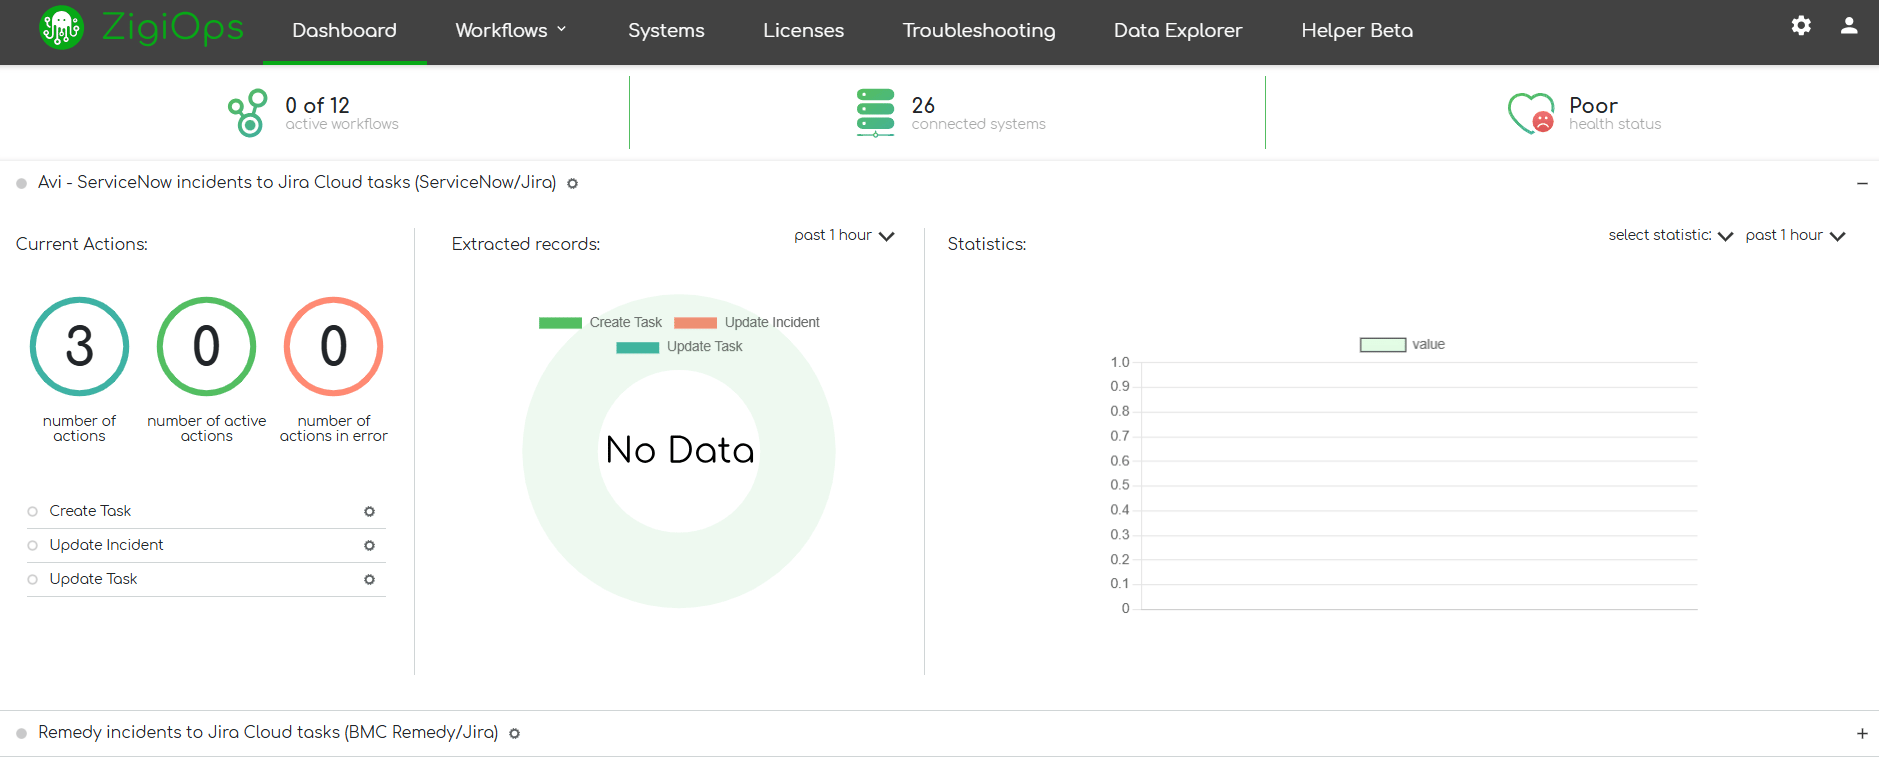Toggle the Update Incident legend swatch
The width and height of the screenshot is (1879, 768).
(x=695, y=322)
